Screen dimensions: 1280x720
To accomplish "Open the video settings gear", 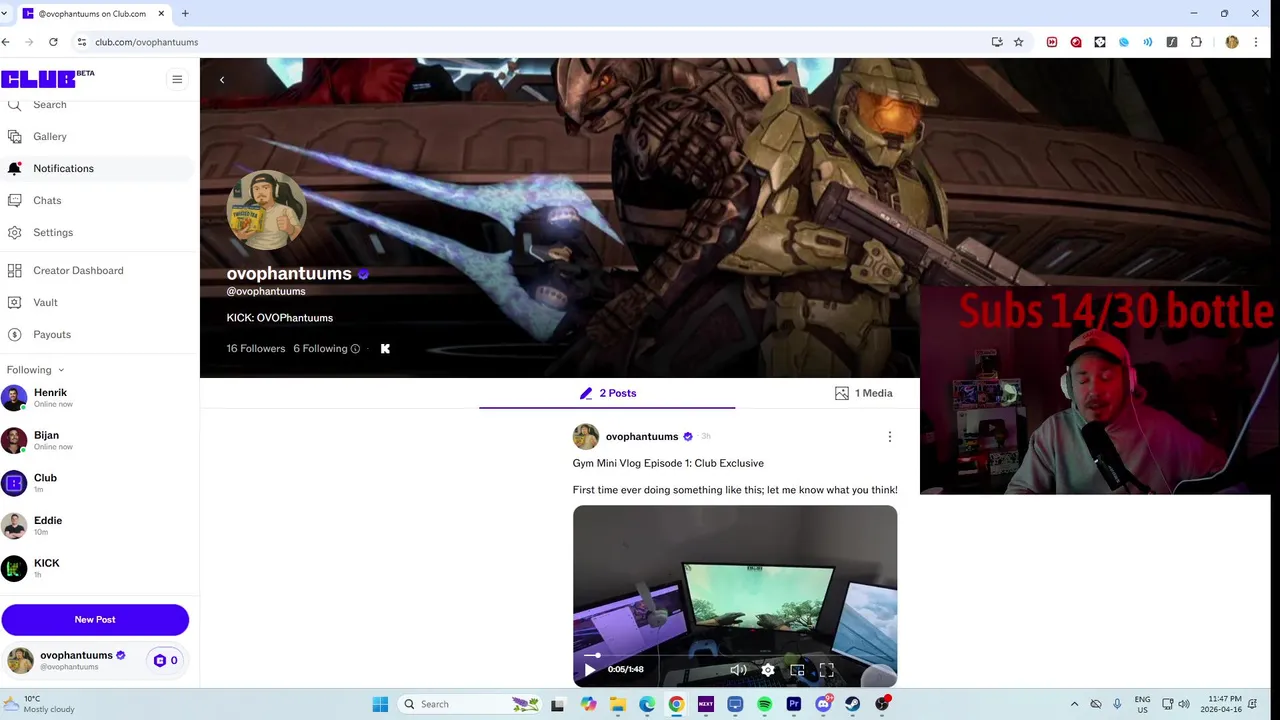I will pyautogui.click(x=768, y=670).
